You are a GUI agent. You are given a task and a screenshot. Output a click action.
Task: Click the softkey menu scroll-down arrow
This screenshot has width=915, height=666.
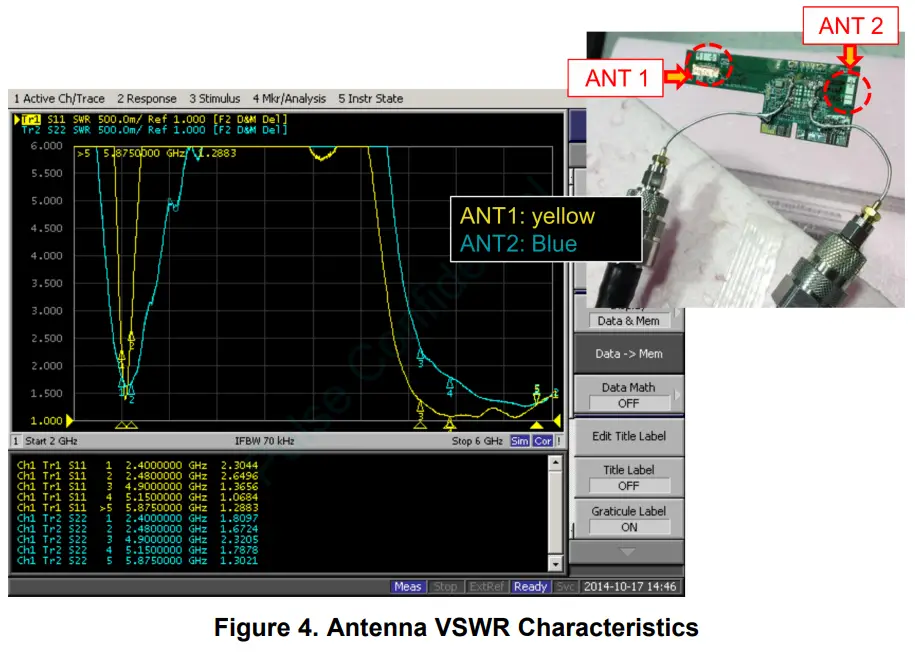pos(627,551)
